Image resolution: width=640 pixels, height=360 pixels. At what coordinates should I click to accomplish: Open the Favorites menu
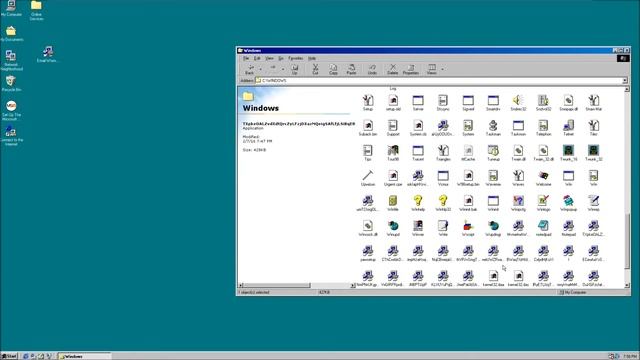click(x=296, y=58)
